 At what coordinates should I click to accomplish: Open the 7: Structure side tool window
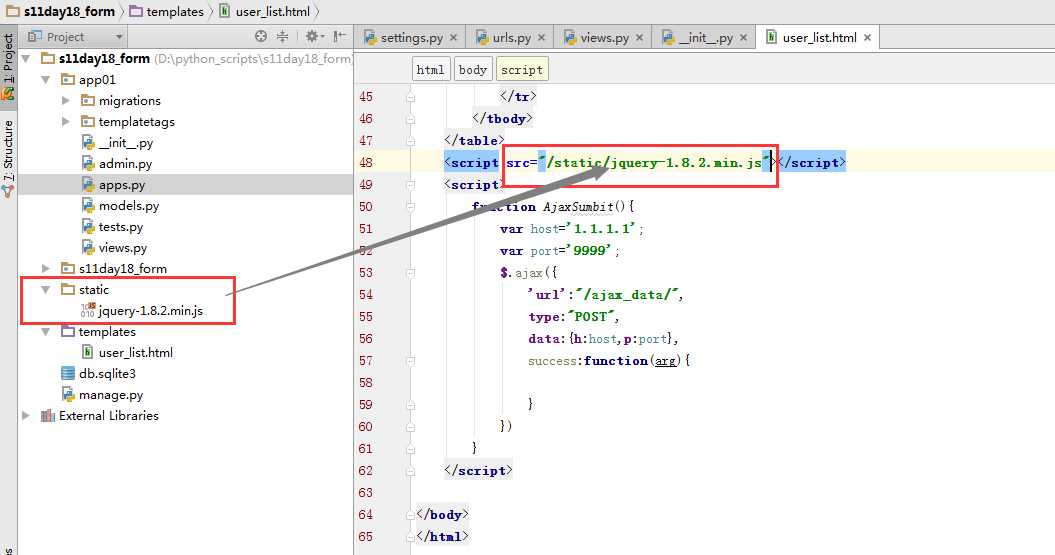(8, 158)
